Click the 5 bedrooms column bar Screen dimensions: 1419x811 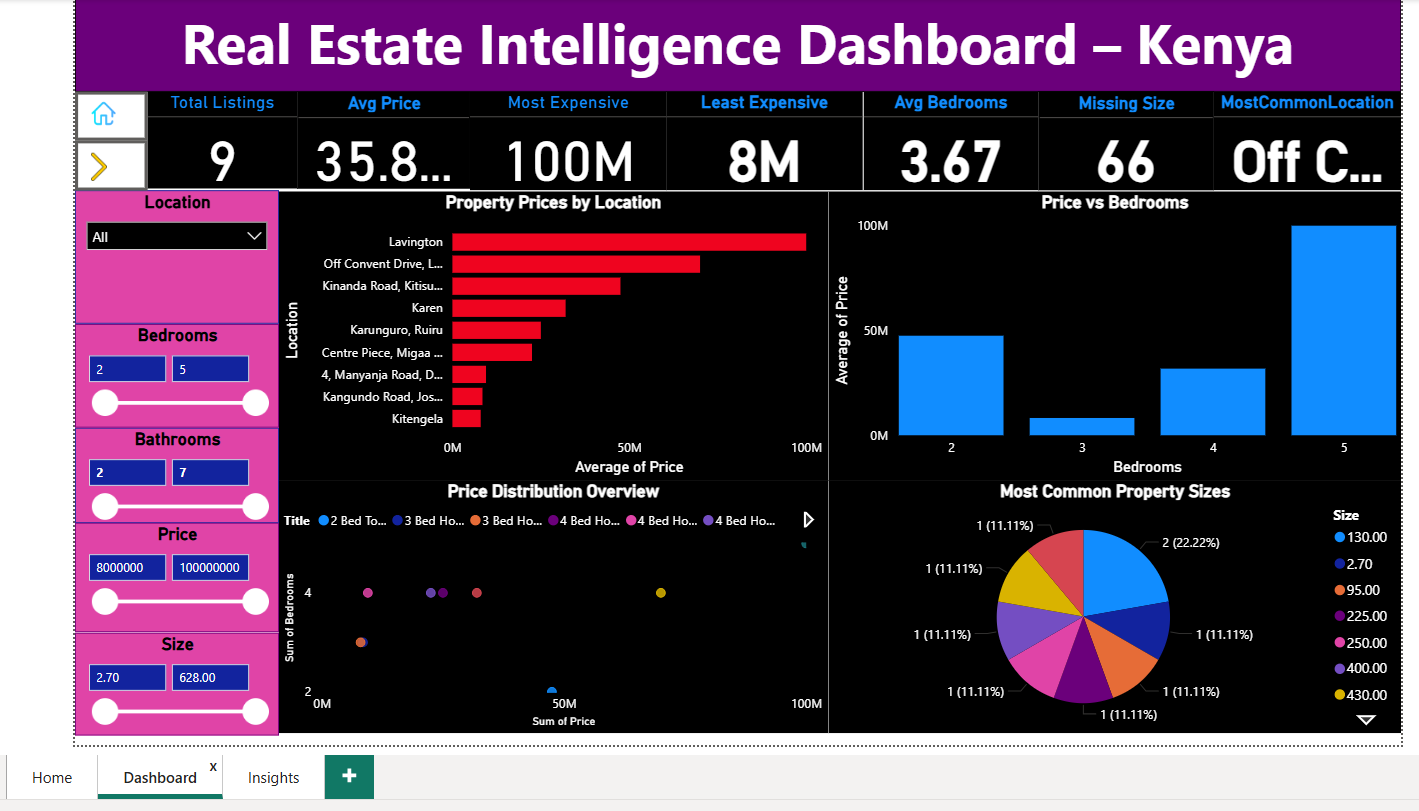1343,330
